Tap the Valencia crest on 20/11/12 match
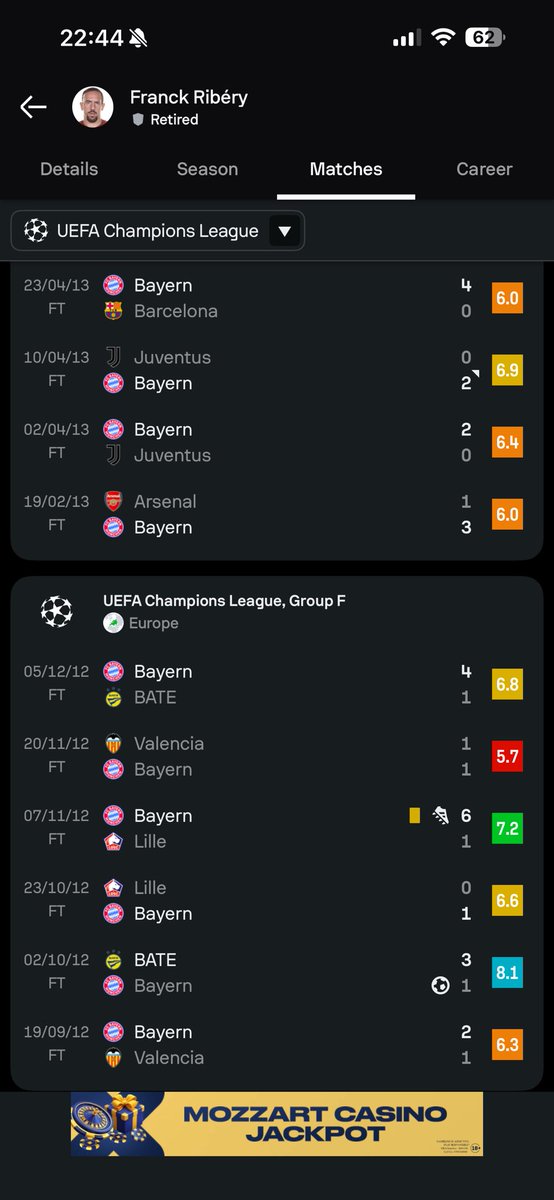 coord(113,743)
